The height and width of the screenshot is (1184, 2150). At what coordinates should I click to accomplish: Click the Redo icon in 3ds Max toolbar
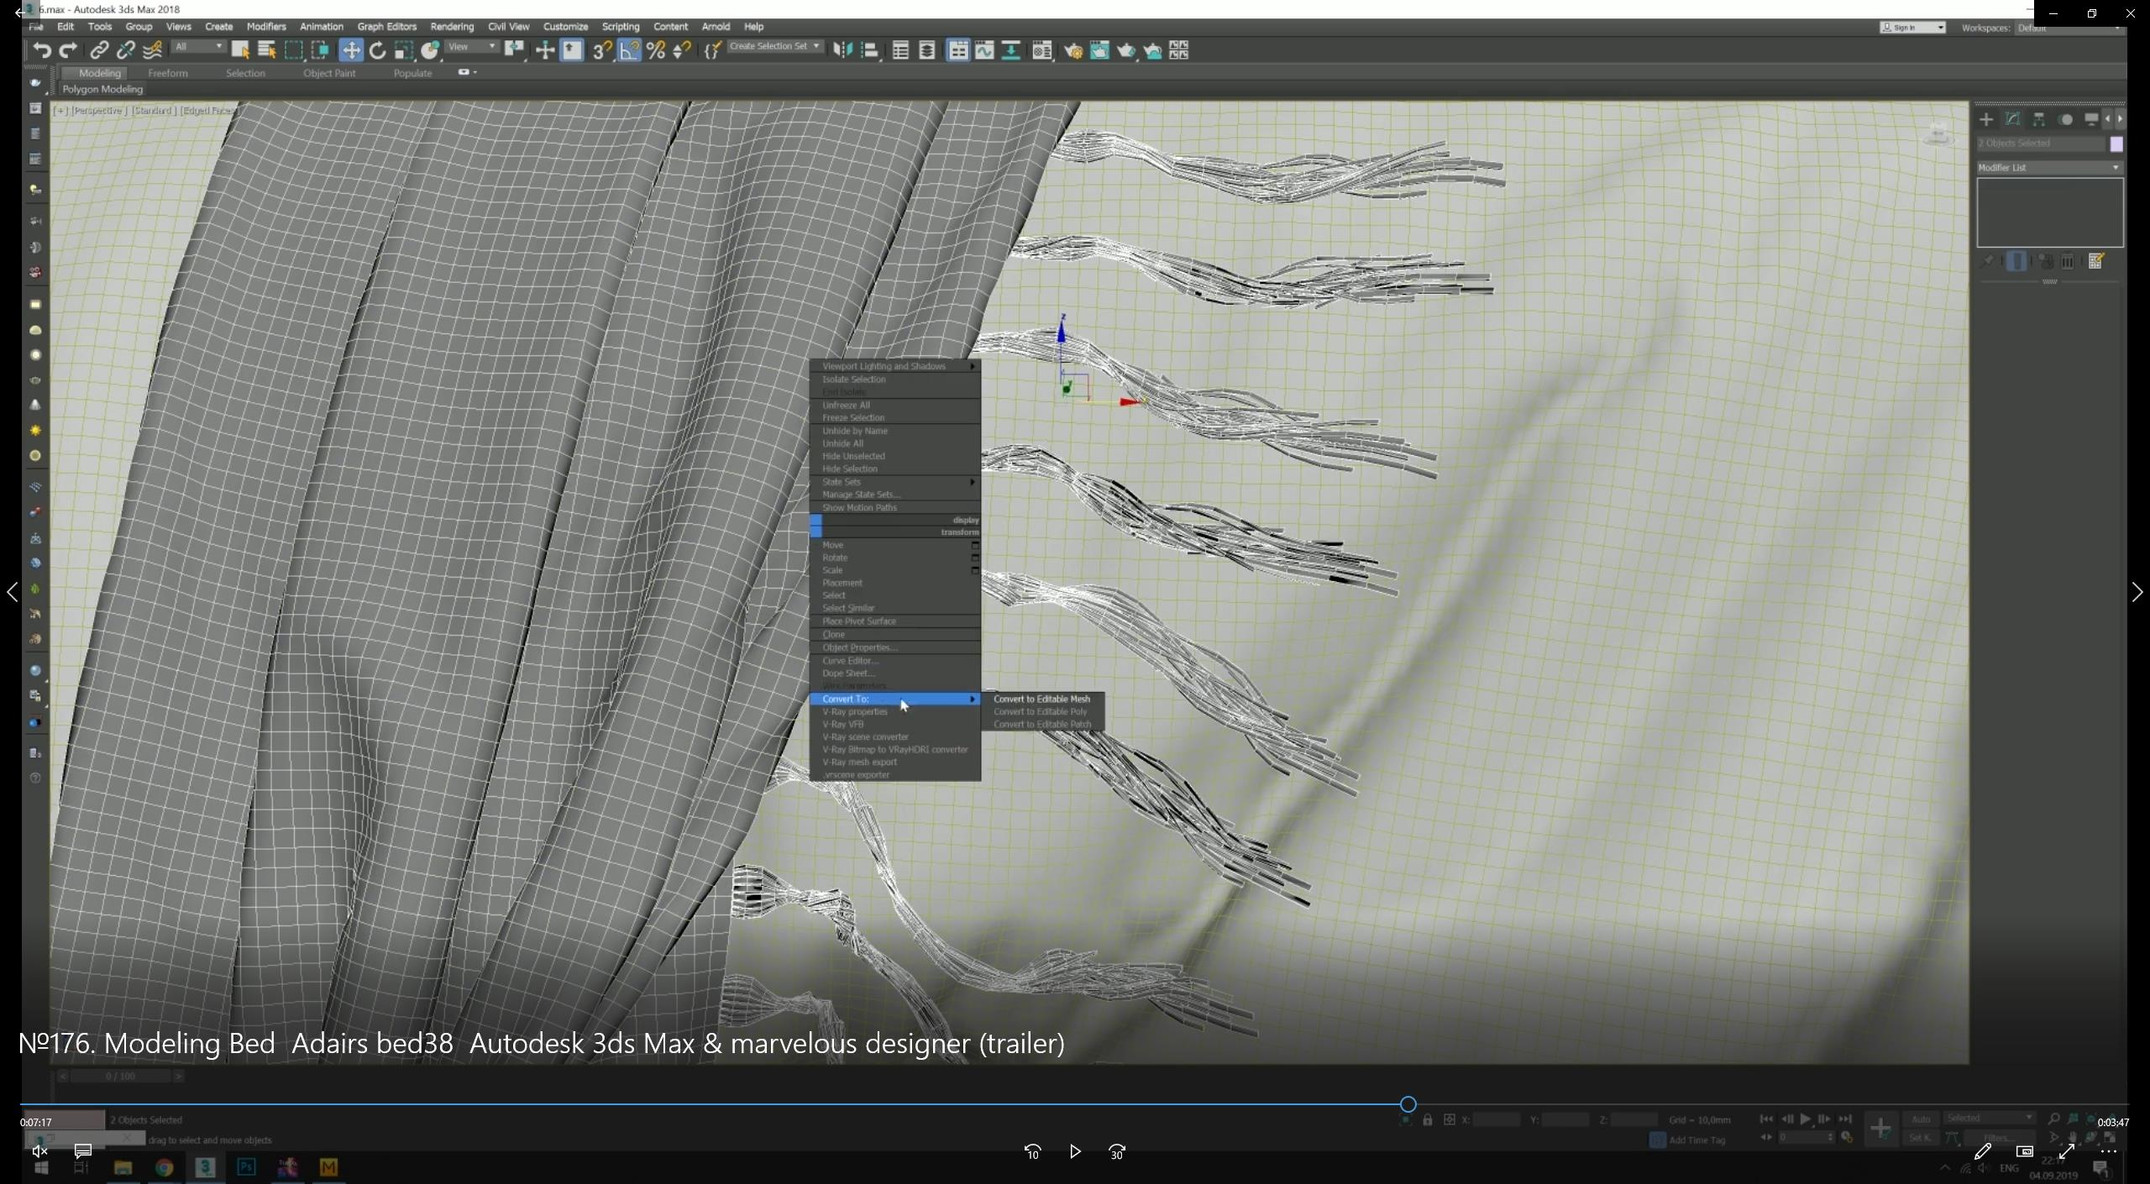point(68,50)
